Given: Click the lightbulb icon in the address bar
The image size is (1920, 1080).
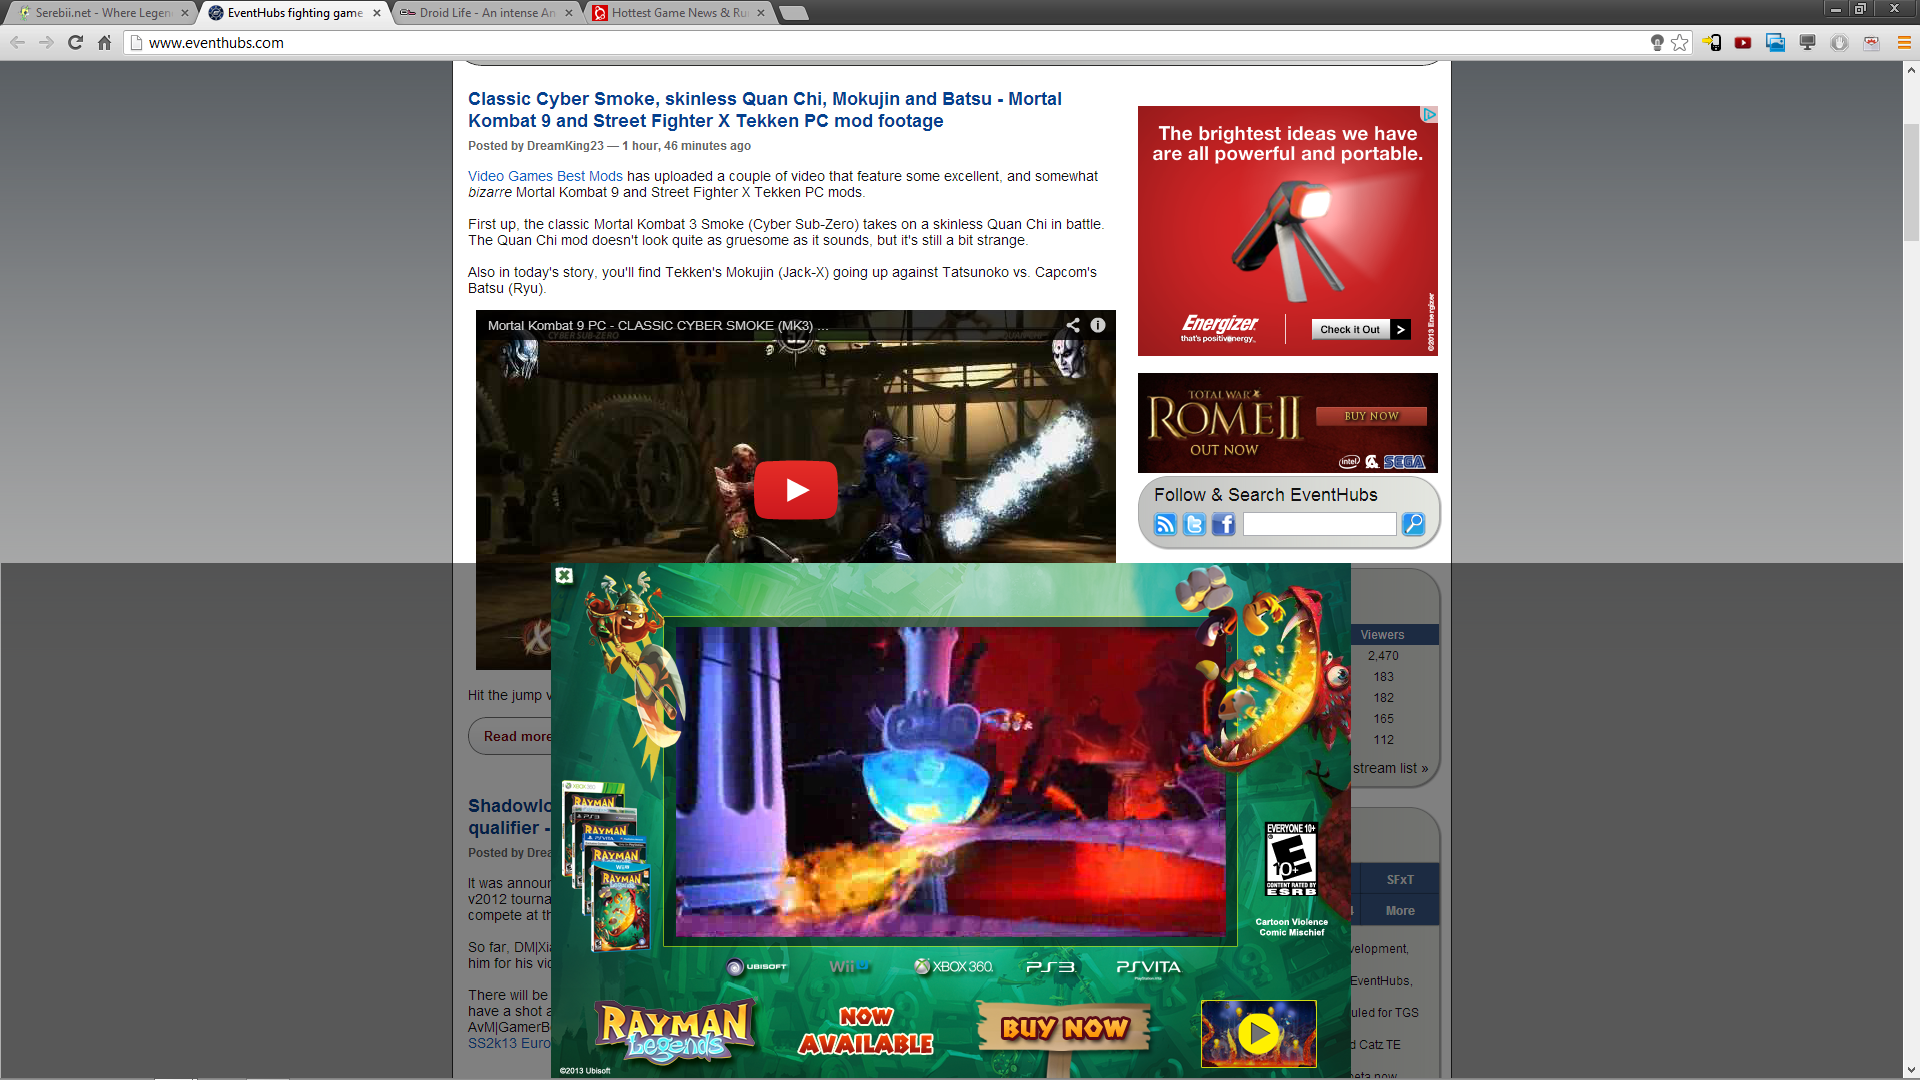Looking at the screenshot, I should coord(1657,42).
